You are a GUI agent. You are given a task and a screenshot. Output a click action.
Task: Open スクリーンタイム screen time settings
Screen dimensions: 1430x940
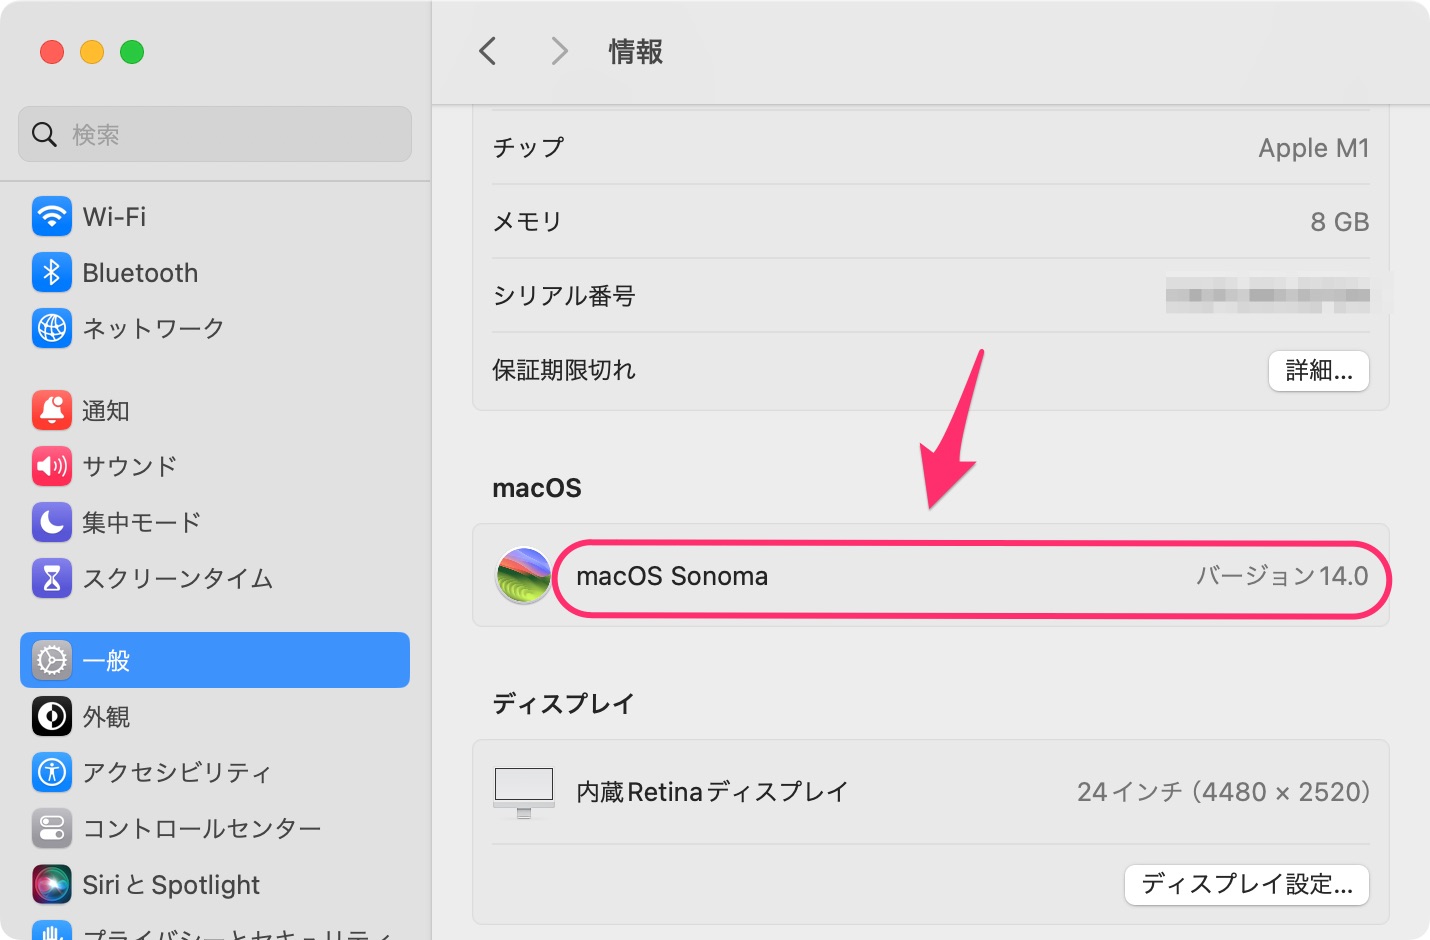pyautogui.click(x=214, y=578)
